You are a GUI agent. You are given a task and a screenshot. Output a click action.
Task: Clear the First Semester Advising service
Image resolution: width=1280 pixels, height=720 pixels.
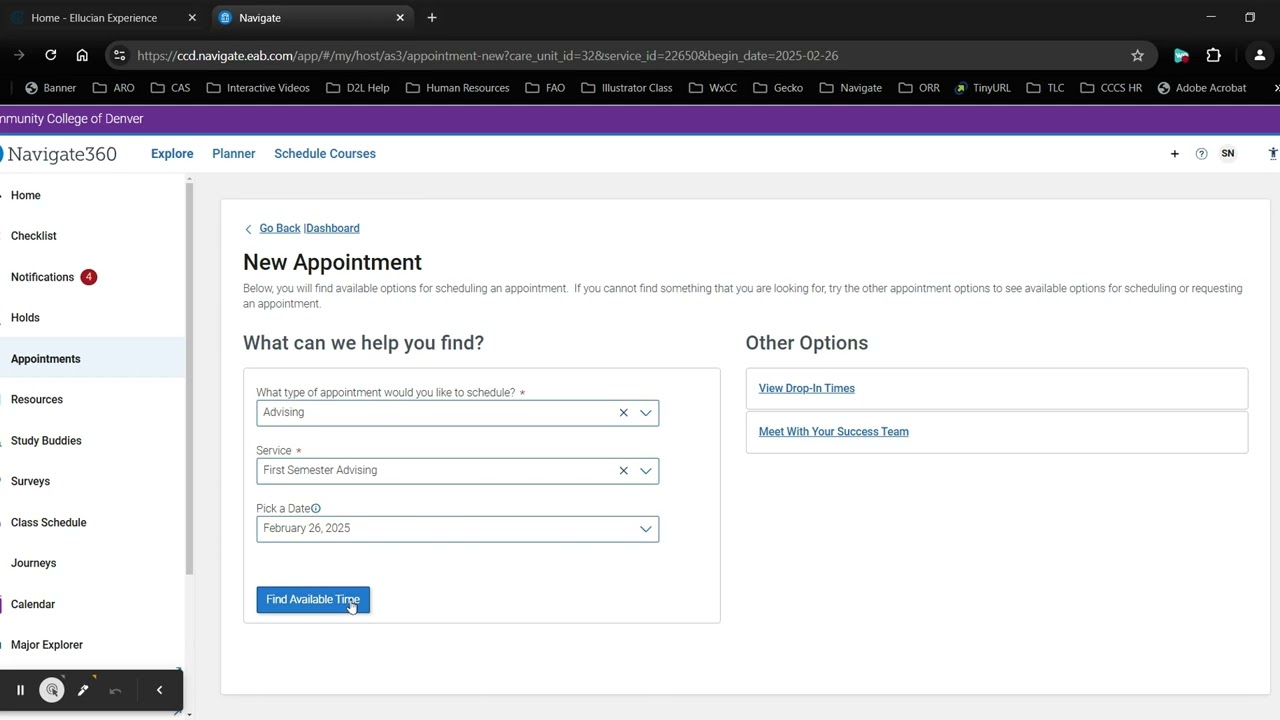point(623,471)
